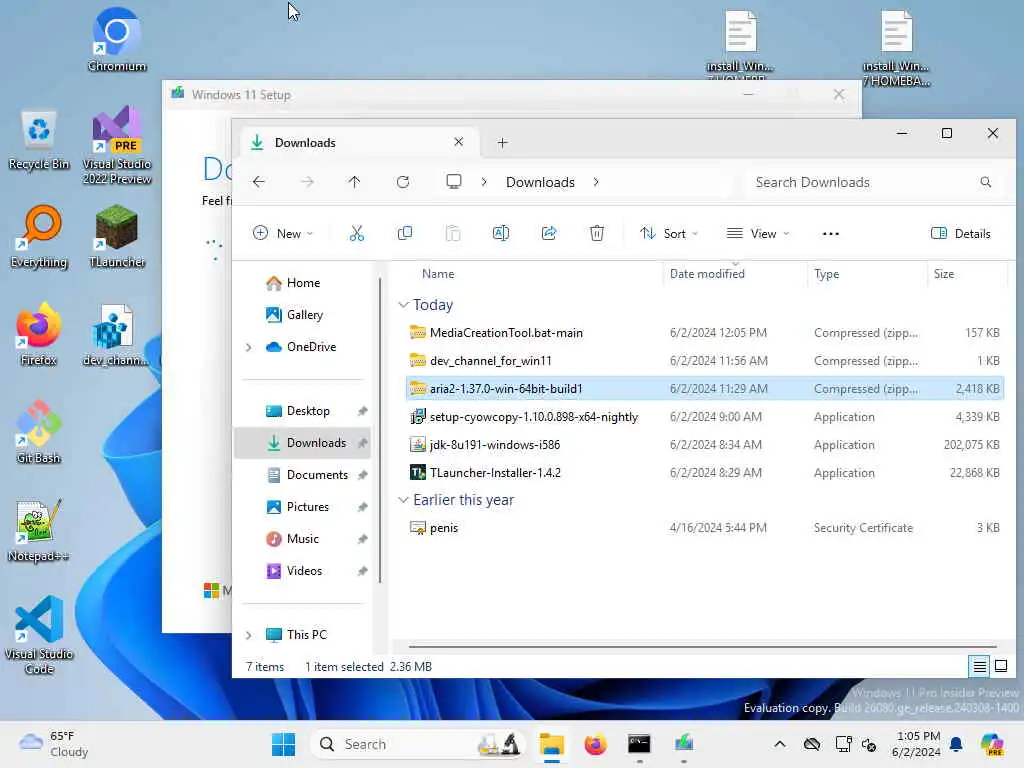This screenshot has height=768, width=1024.
Task: Select the Git Bash desktop icon
Action: (x=39, y=432)
